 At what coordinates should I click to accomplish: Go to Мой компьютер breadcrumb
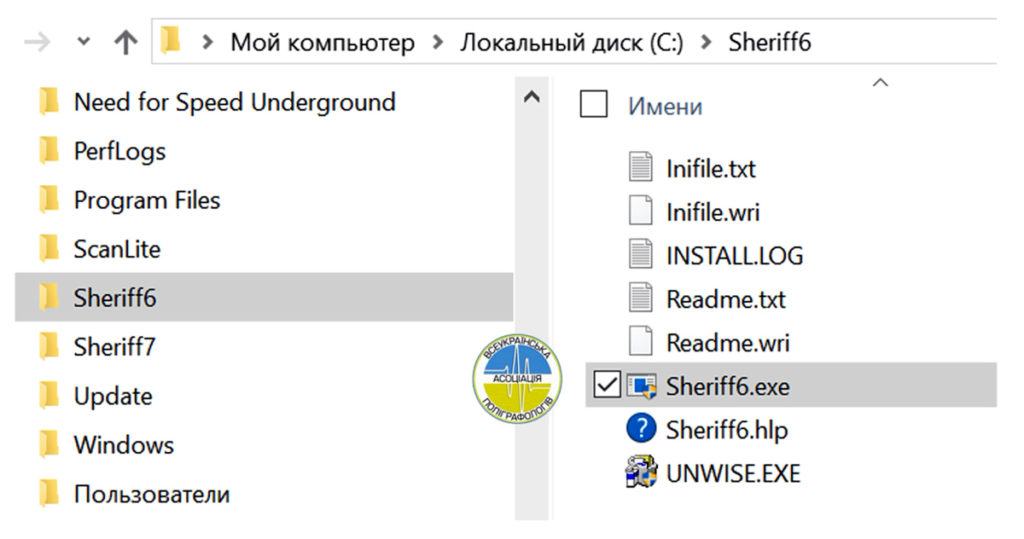[322, 43]
